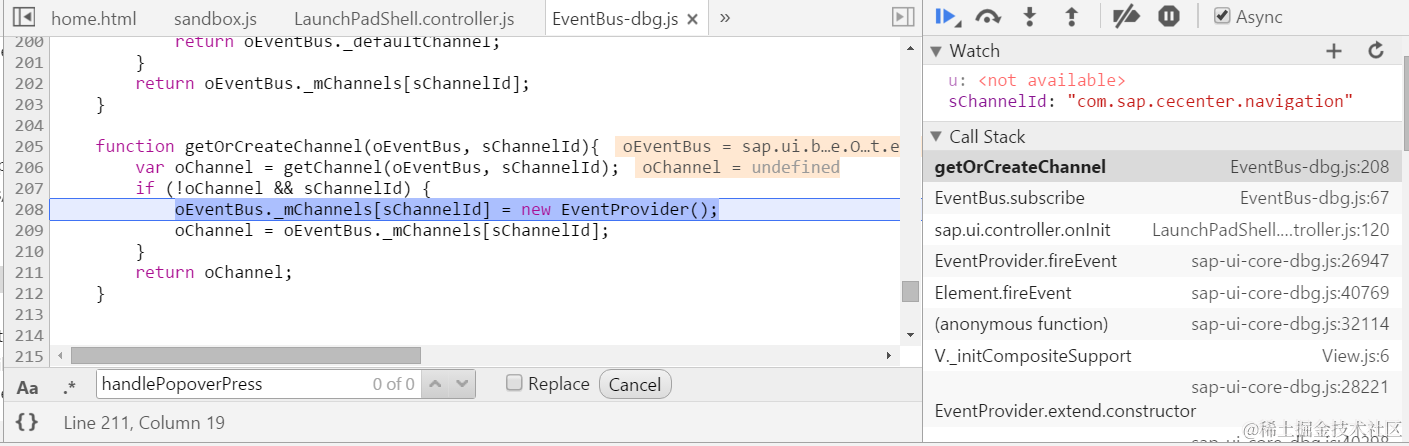The height and width of the screenshot is (446, 1409).
Task: Open the home.html tab
Action: pos(93,18)
